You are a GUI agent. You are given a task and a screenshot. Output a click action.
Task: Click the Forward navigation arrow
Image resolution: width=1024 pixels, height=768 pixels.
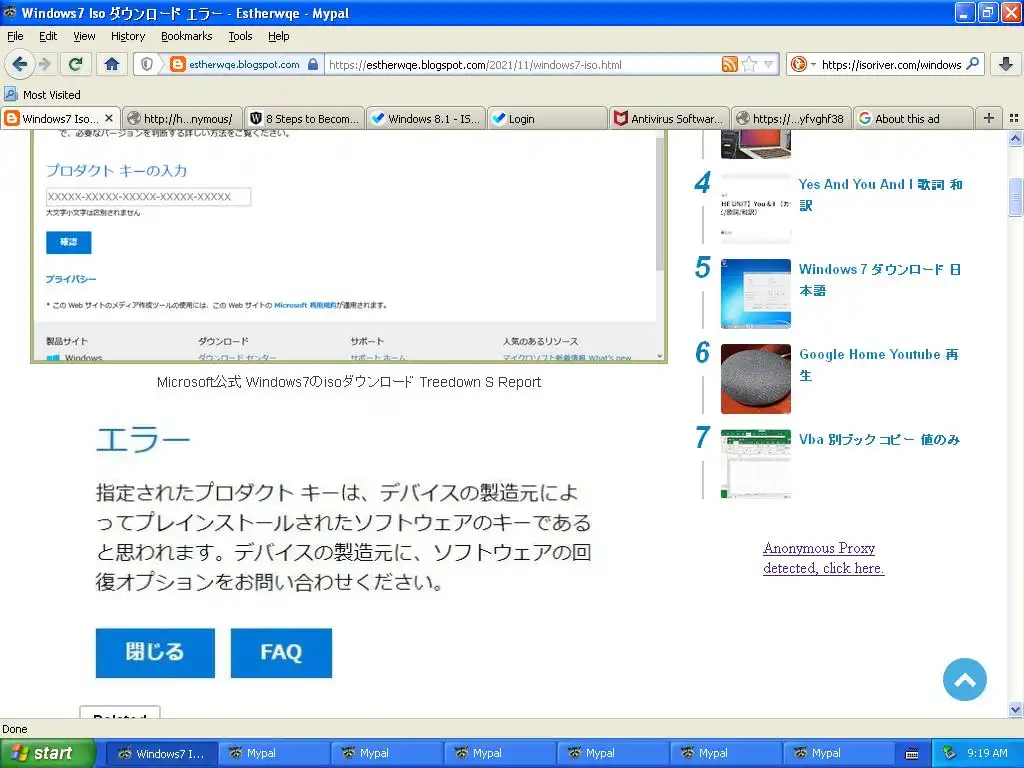(x=44, y=64)
